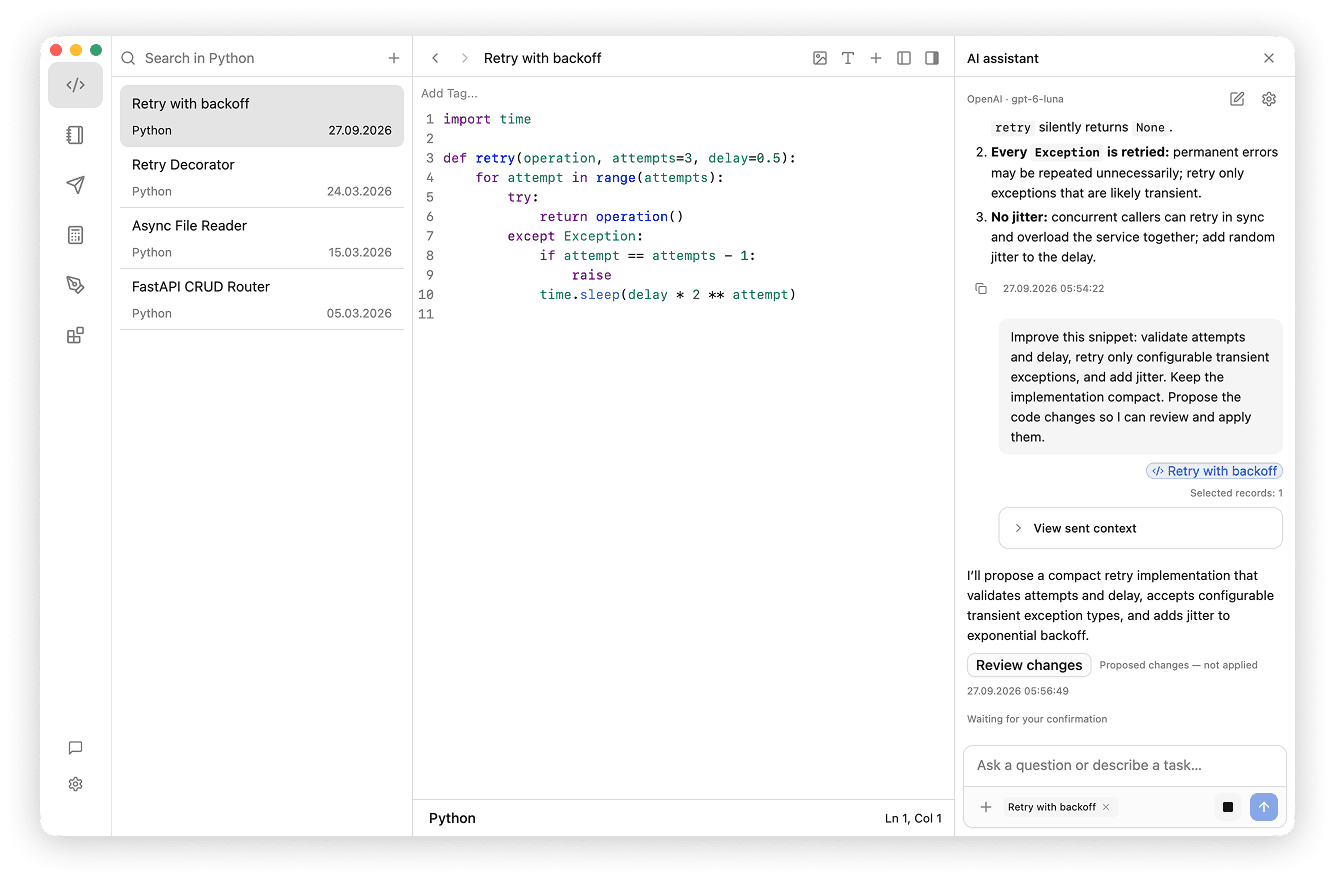
Task: Click 'Proposed changes — not applied' text
Action: click(1178, 665)
